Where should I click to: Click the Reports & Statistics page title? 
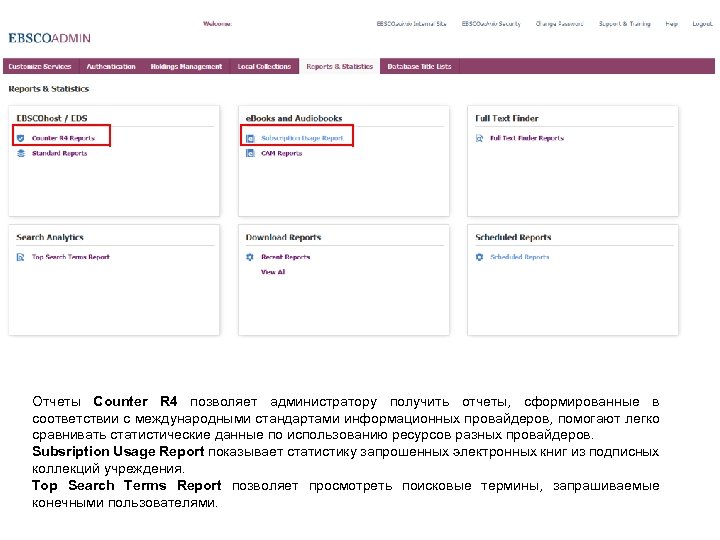pyautogui.click(x=49, y=89)
